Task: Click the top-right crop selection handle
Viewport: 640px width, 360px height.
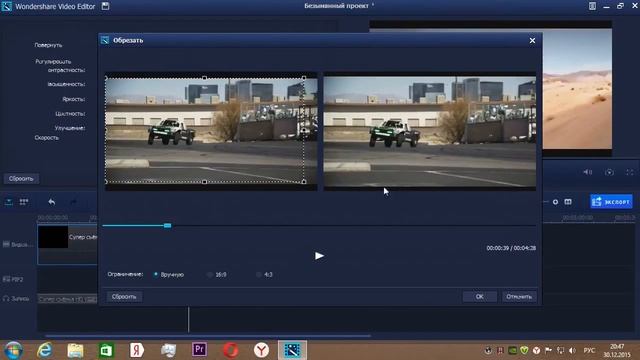Action: (x=304, y=78)
